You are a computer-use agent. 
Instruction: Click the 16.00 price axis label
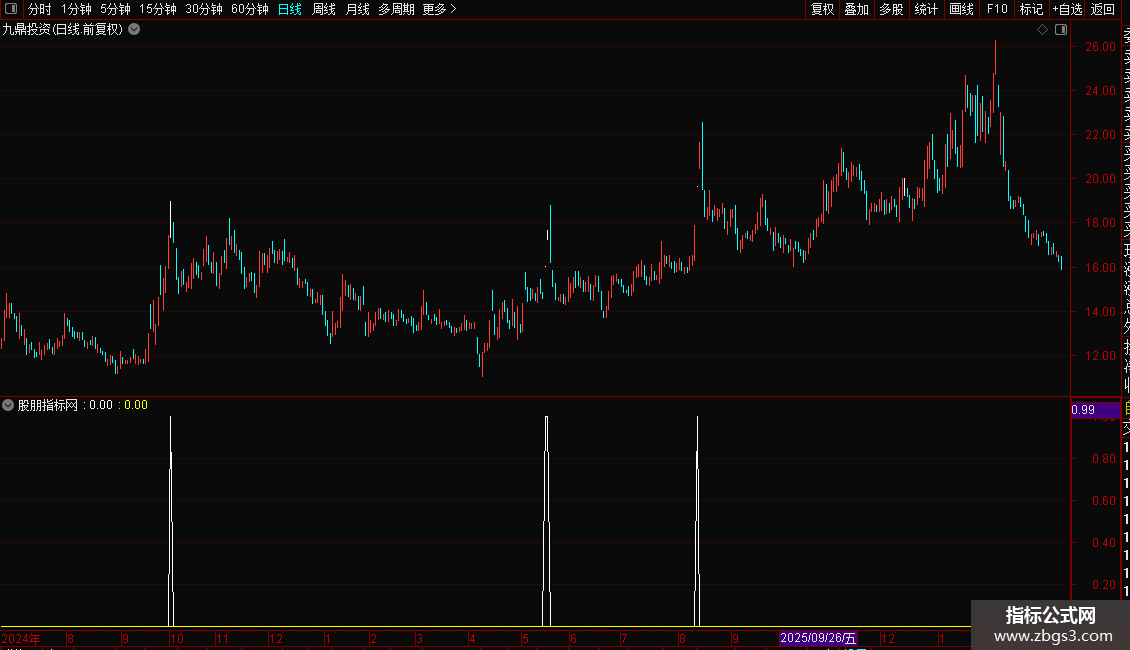(x=1100, y=267)
